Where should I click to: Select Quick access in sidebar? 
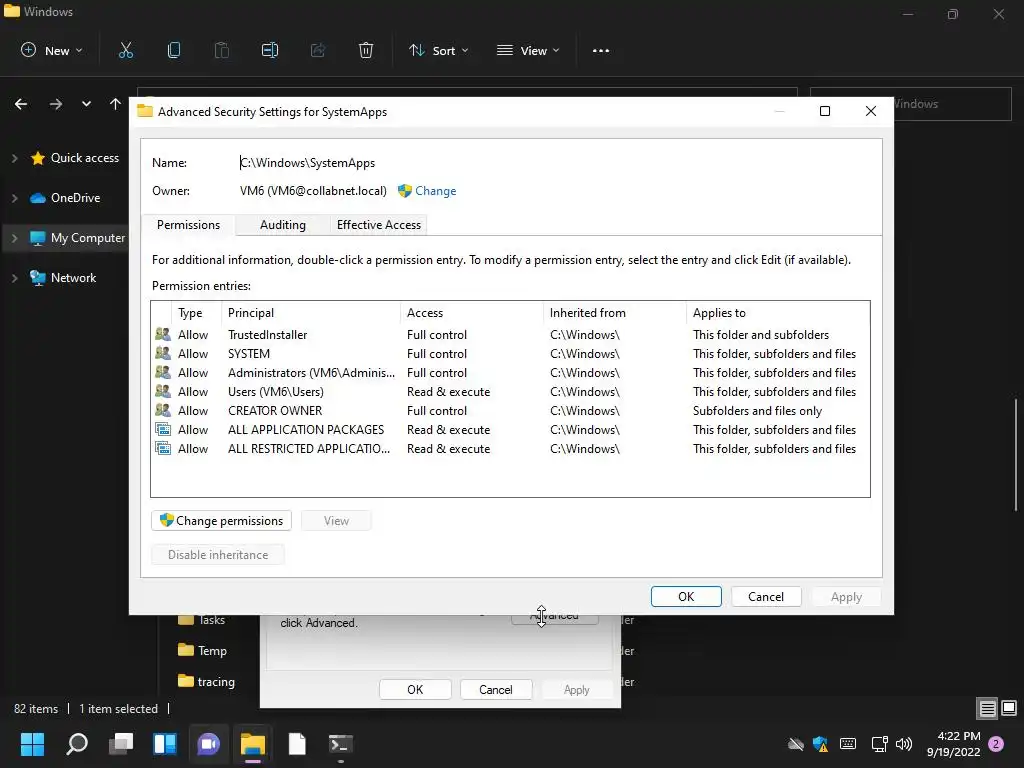tap(74, 158)
